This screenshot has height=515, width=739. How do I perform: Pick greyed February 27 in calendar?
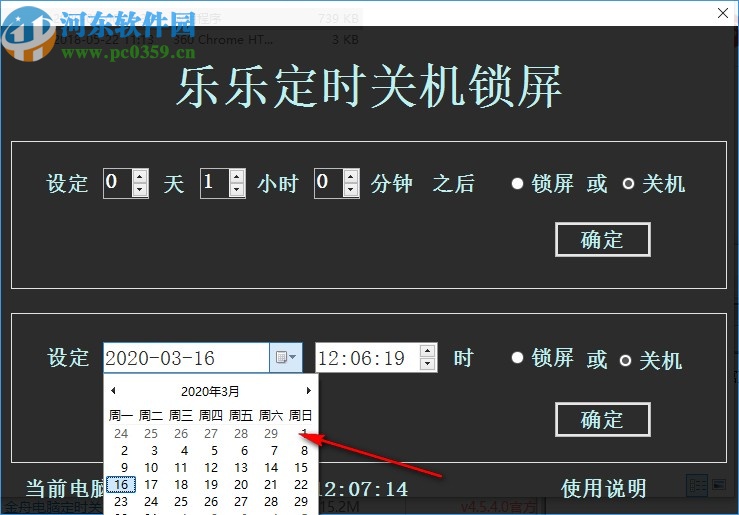pyautogui.click(x=211, y=433)
